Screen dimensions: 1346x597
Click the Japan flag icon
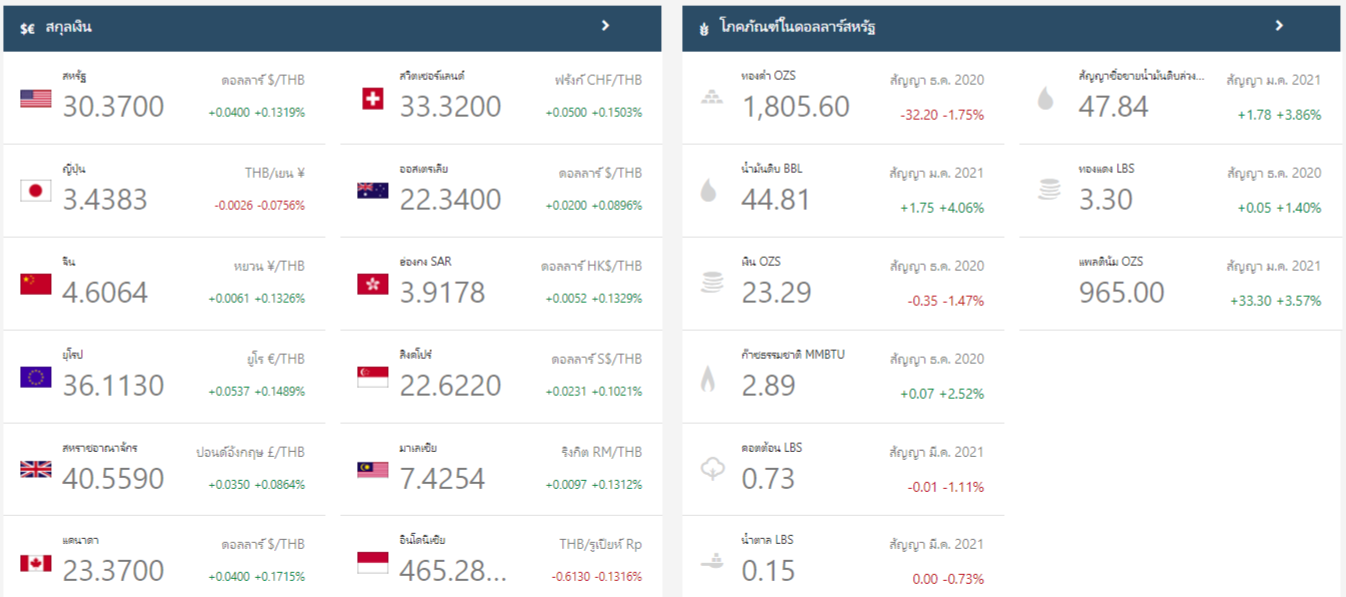pos(35,191)
